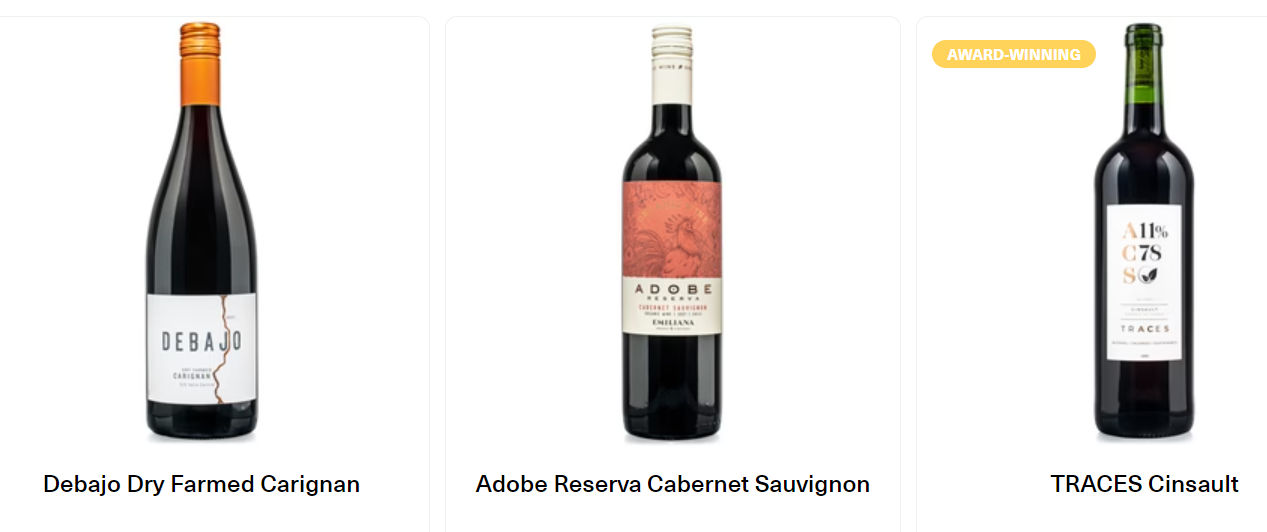Select the Adobe Reserva bottle image
1267x532 pixels.
[672, 232]
